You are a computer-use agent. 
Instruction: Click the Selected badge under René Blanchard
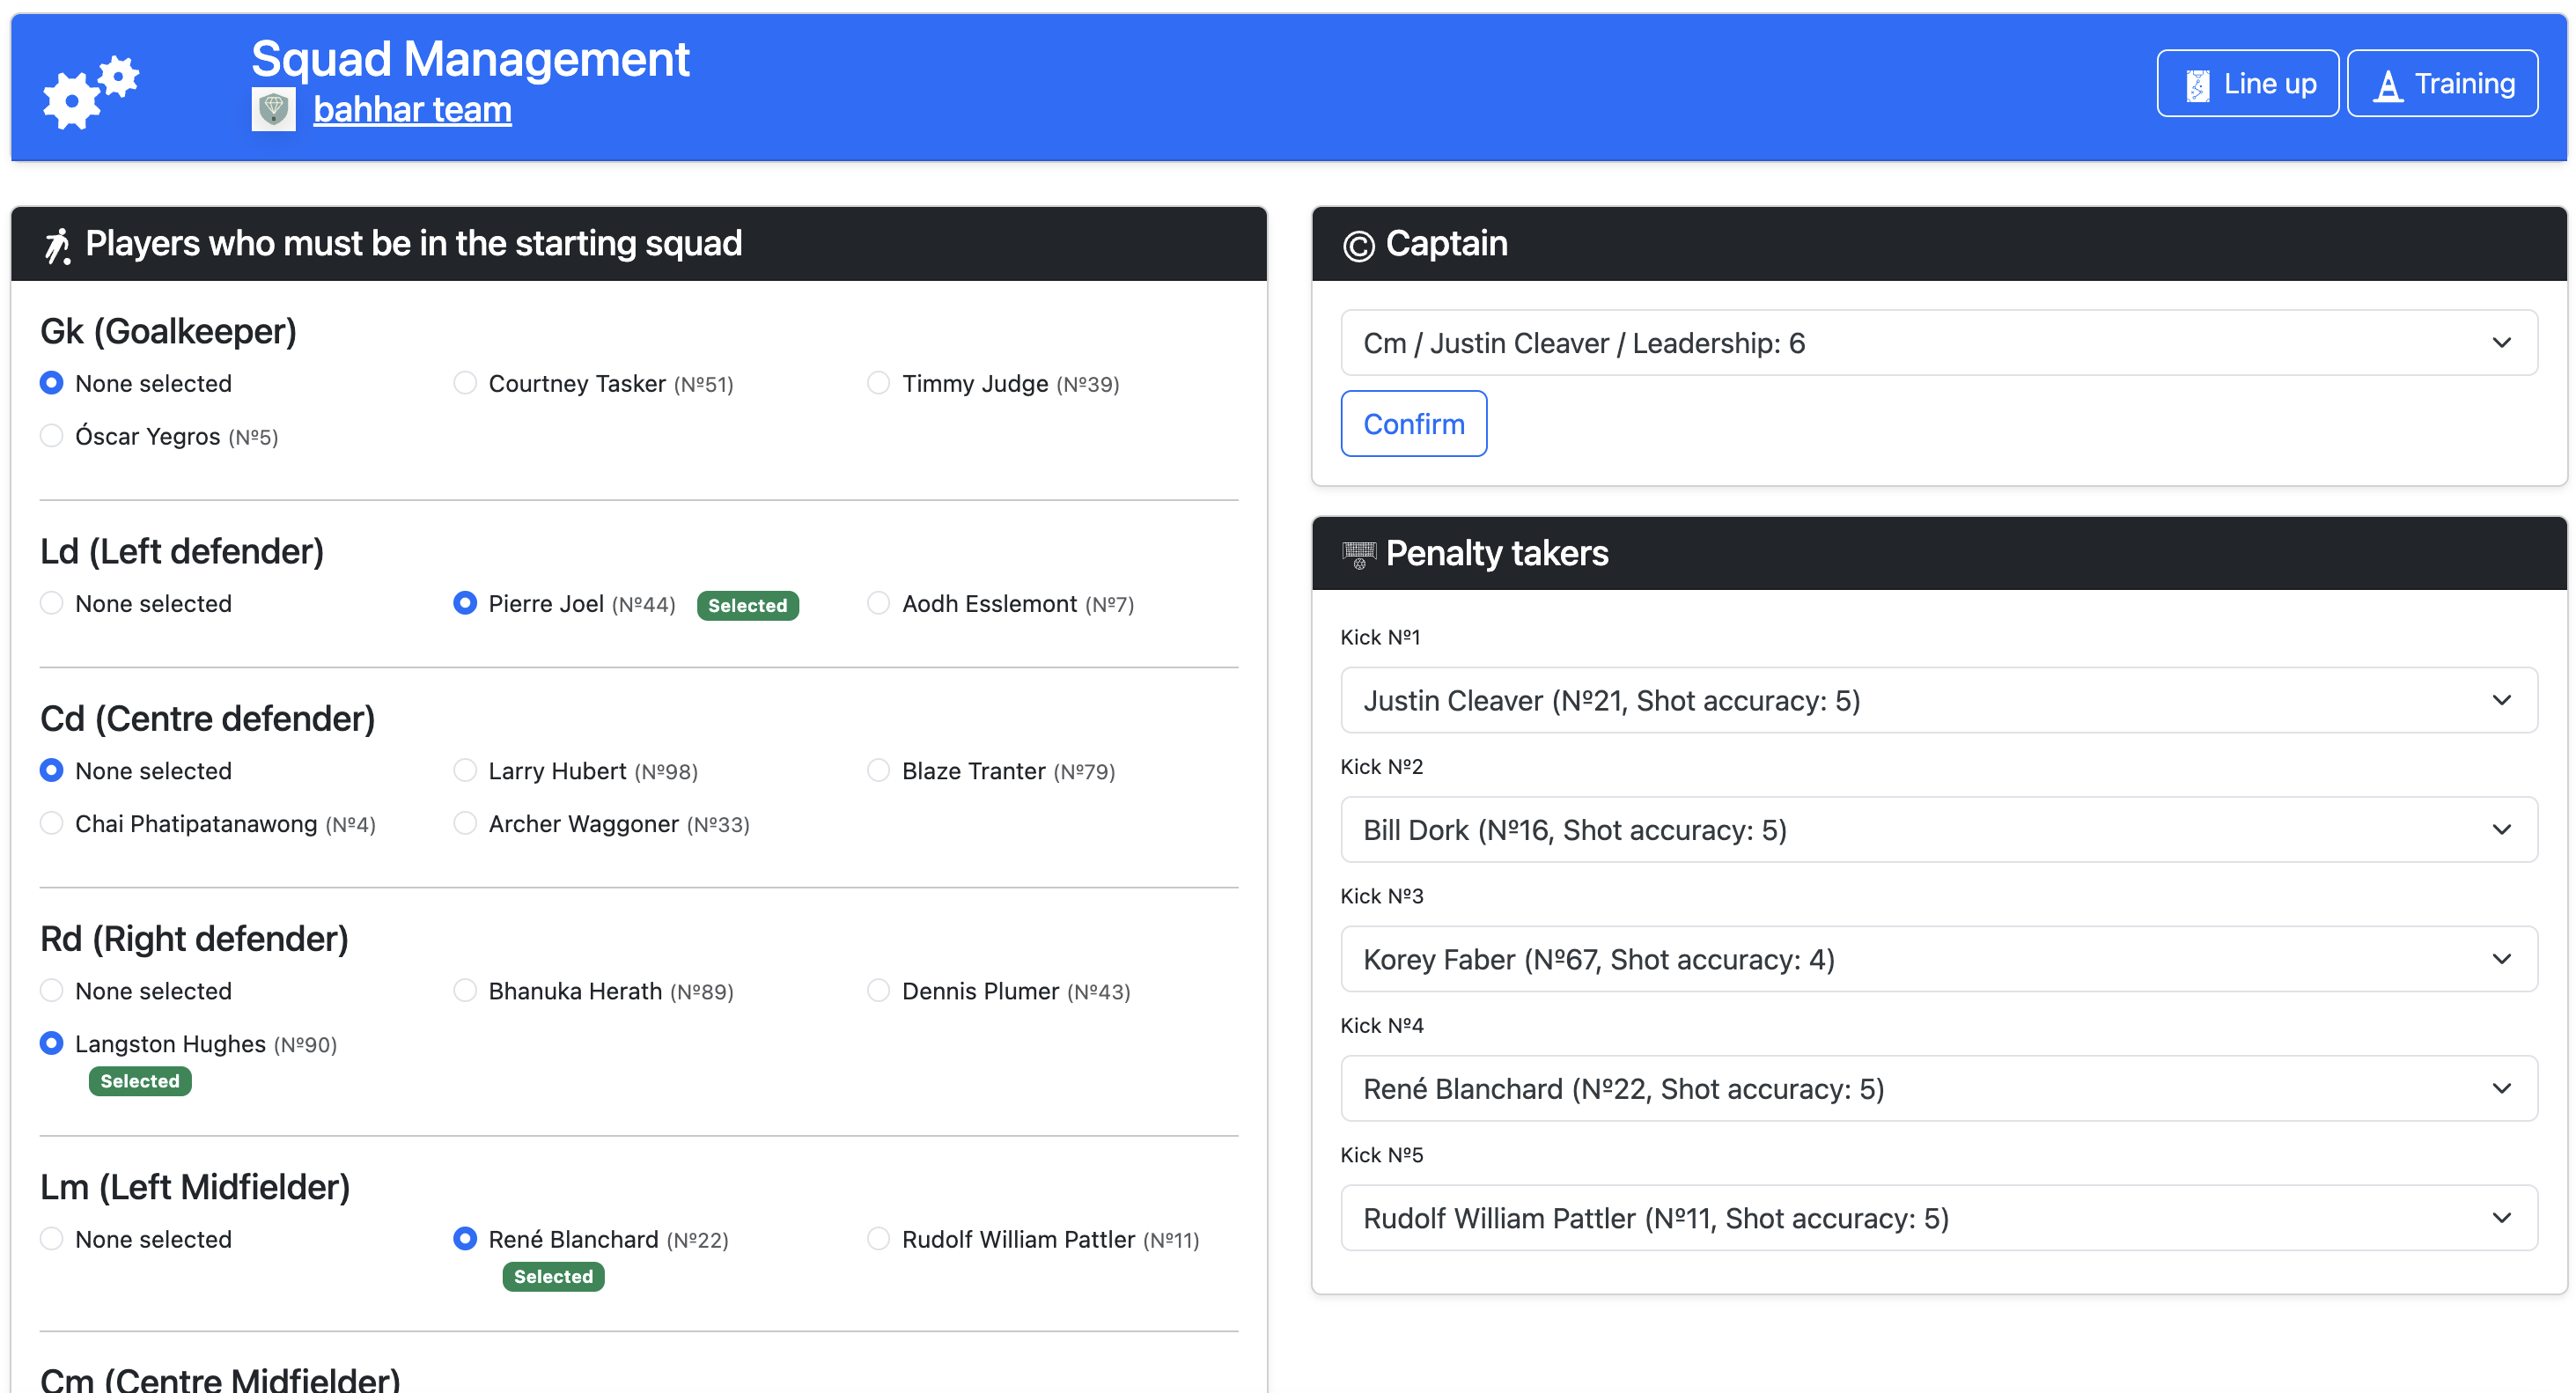click(x=553, y=1276)
